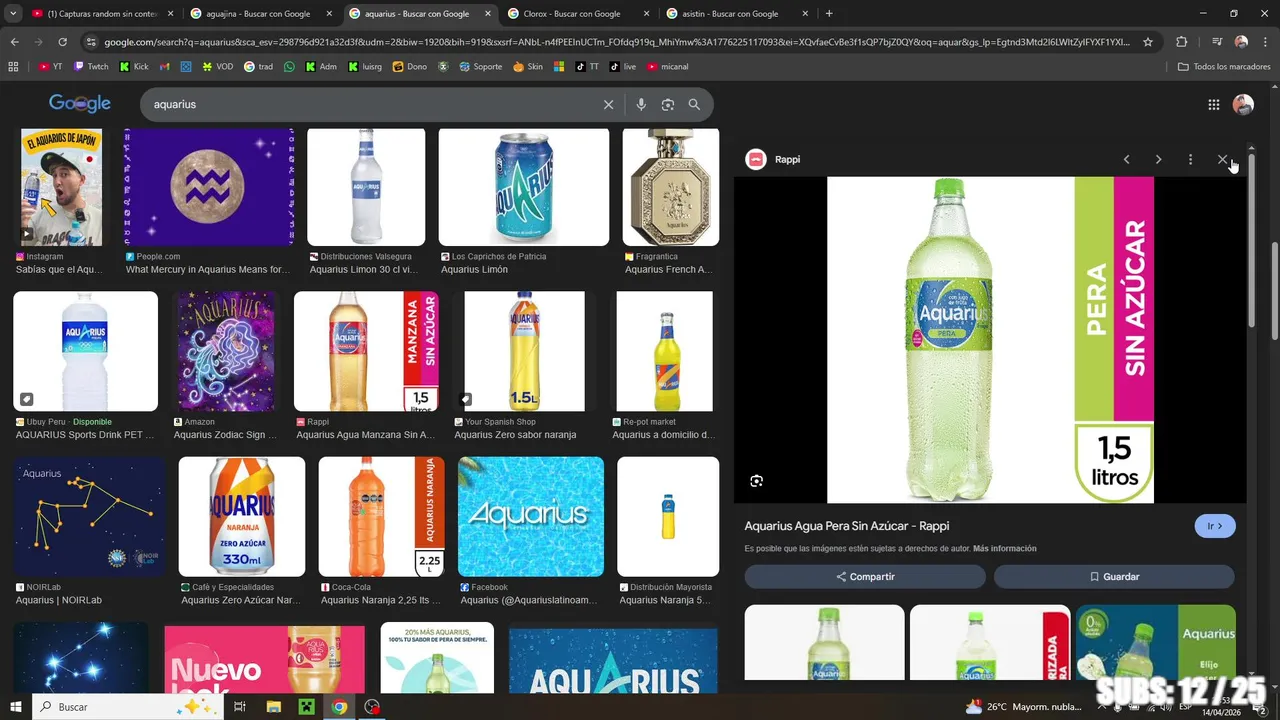Switch to Clorox Google tab
The height and width of the screenshot is (720, 1280).
[578, 14]
